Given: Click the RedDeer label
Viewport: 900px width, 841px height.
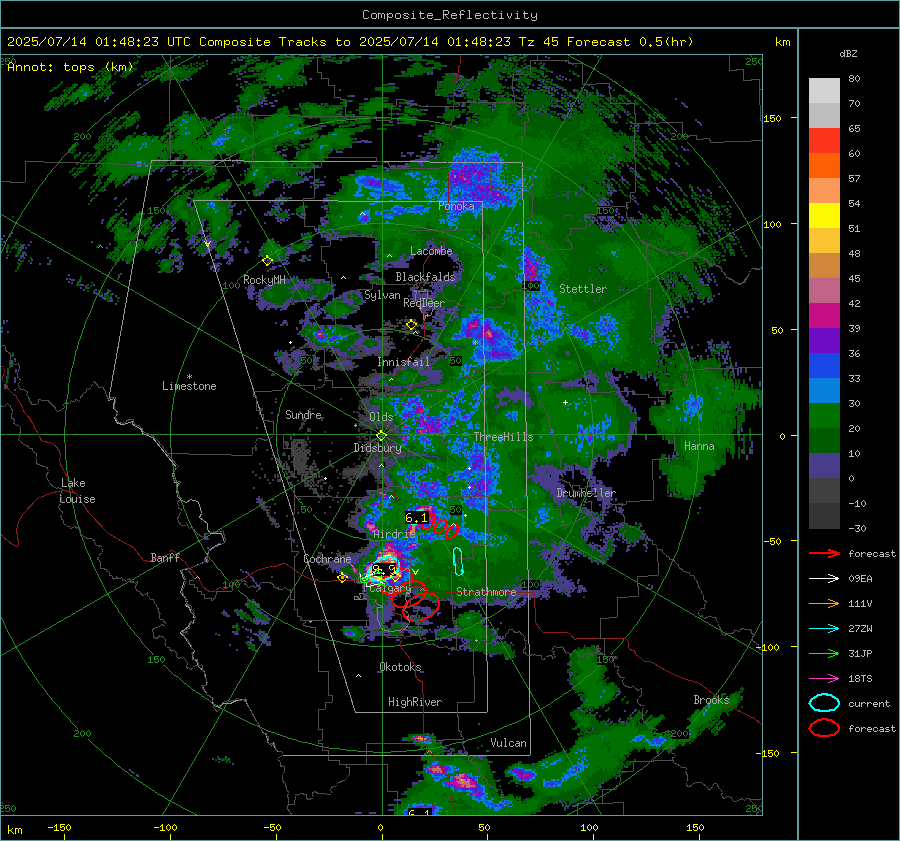Looking at the screenshot, I should 424,303.
